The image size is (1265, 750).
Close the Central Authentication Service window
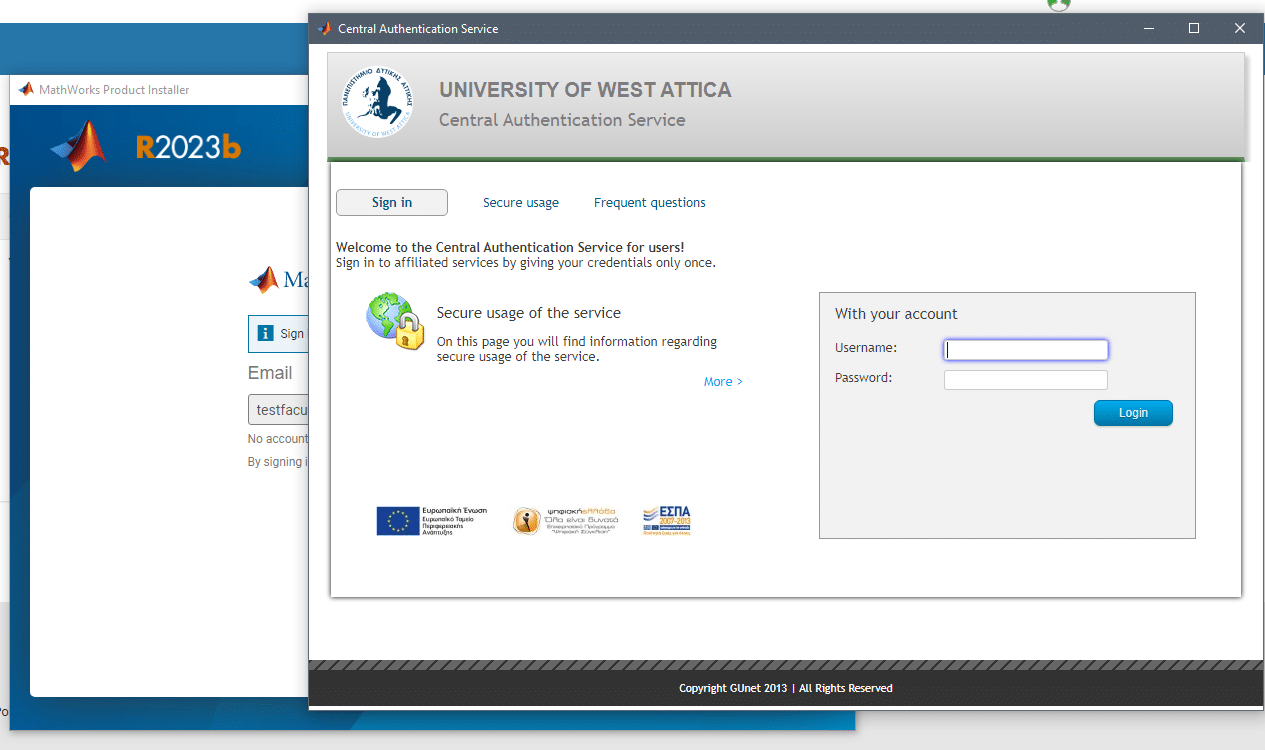coord(1240,29)
